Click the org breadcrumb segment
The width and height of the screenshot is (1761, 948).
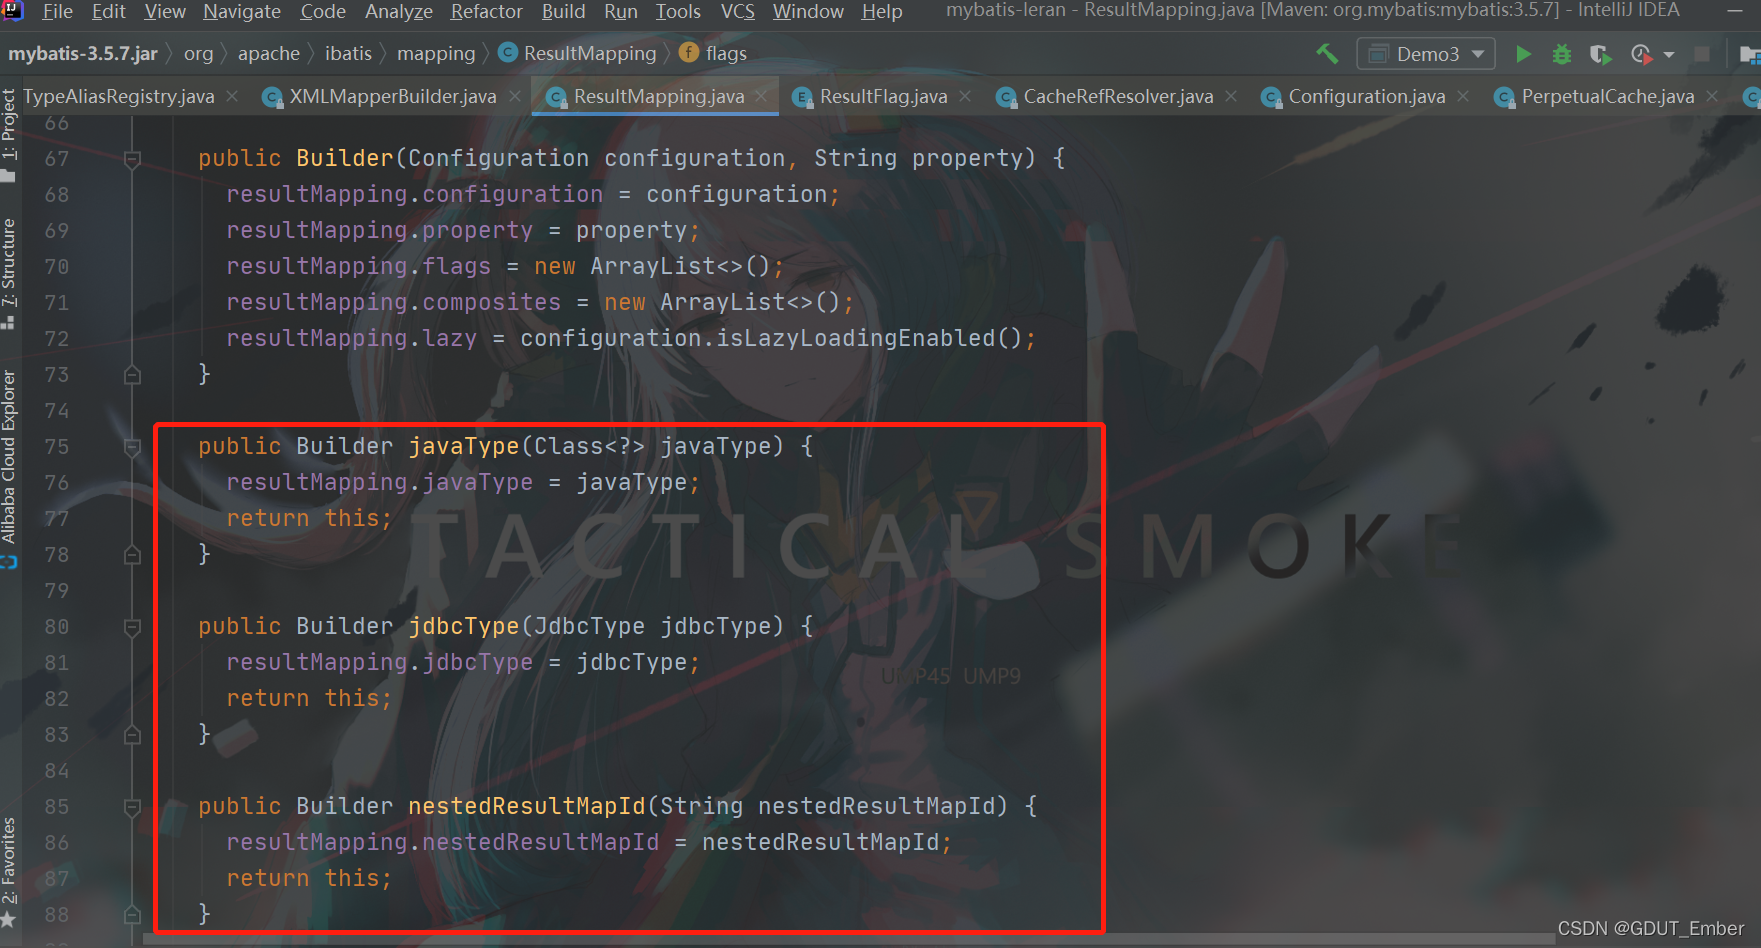pyautogui.click(x=198, y=54)
